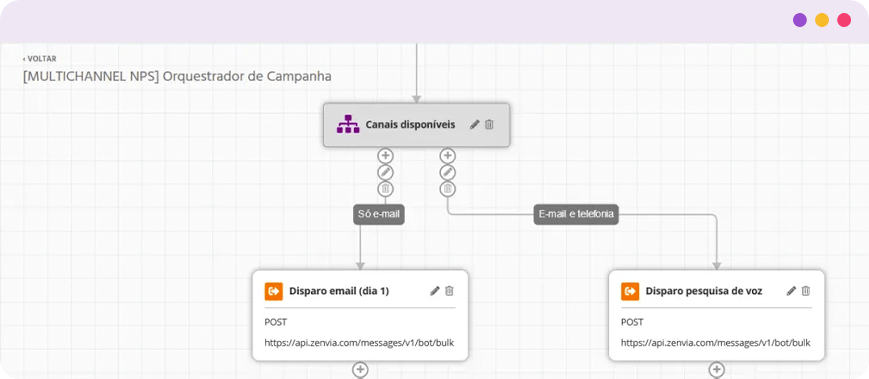Edit the Canais disponíveis node with pencil

click(x=474, y=125)
